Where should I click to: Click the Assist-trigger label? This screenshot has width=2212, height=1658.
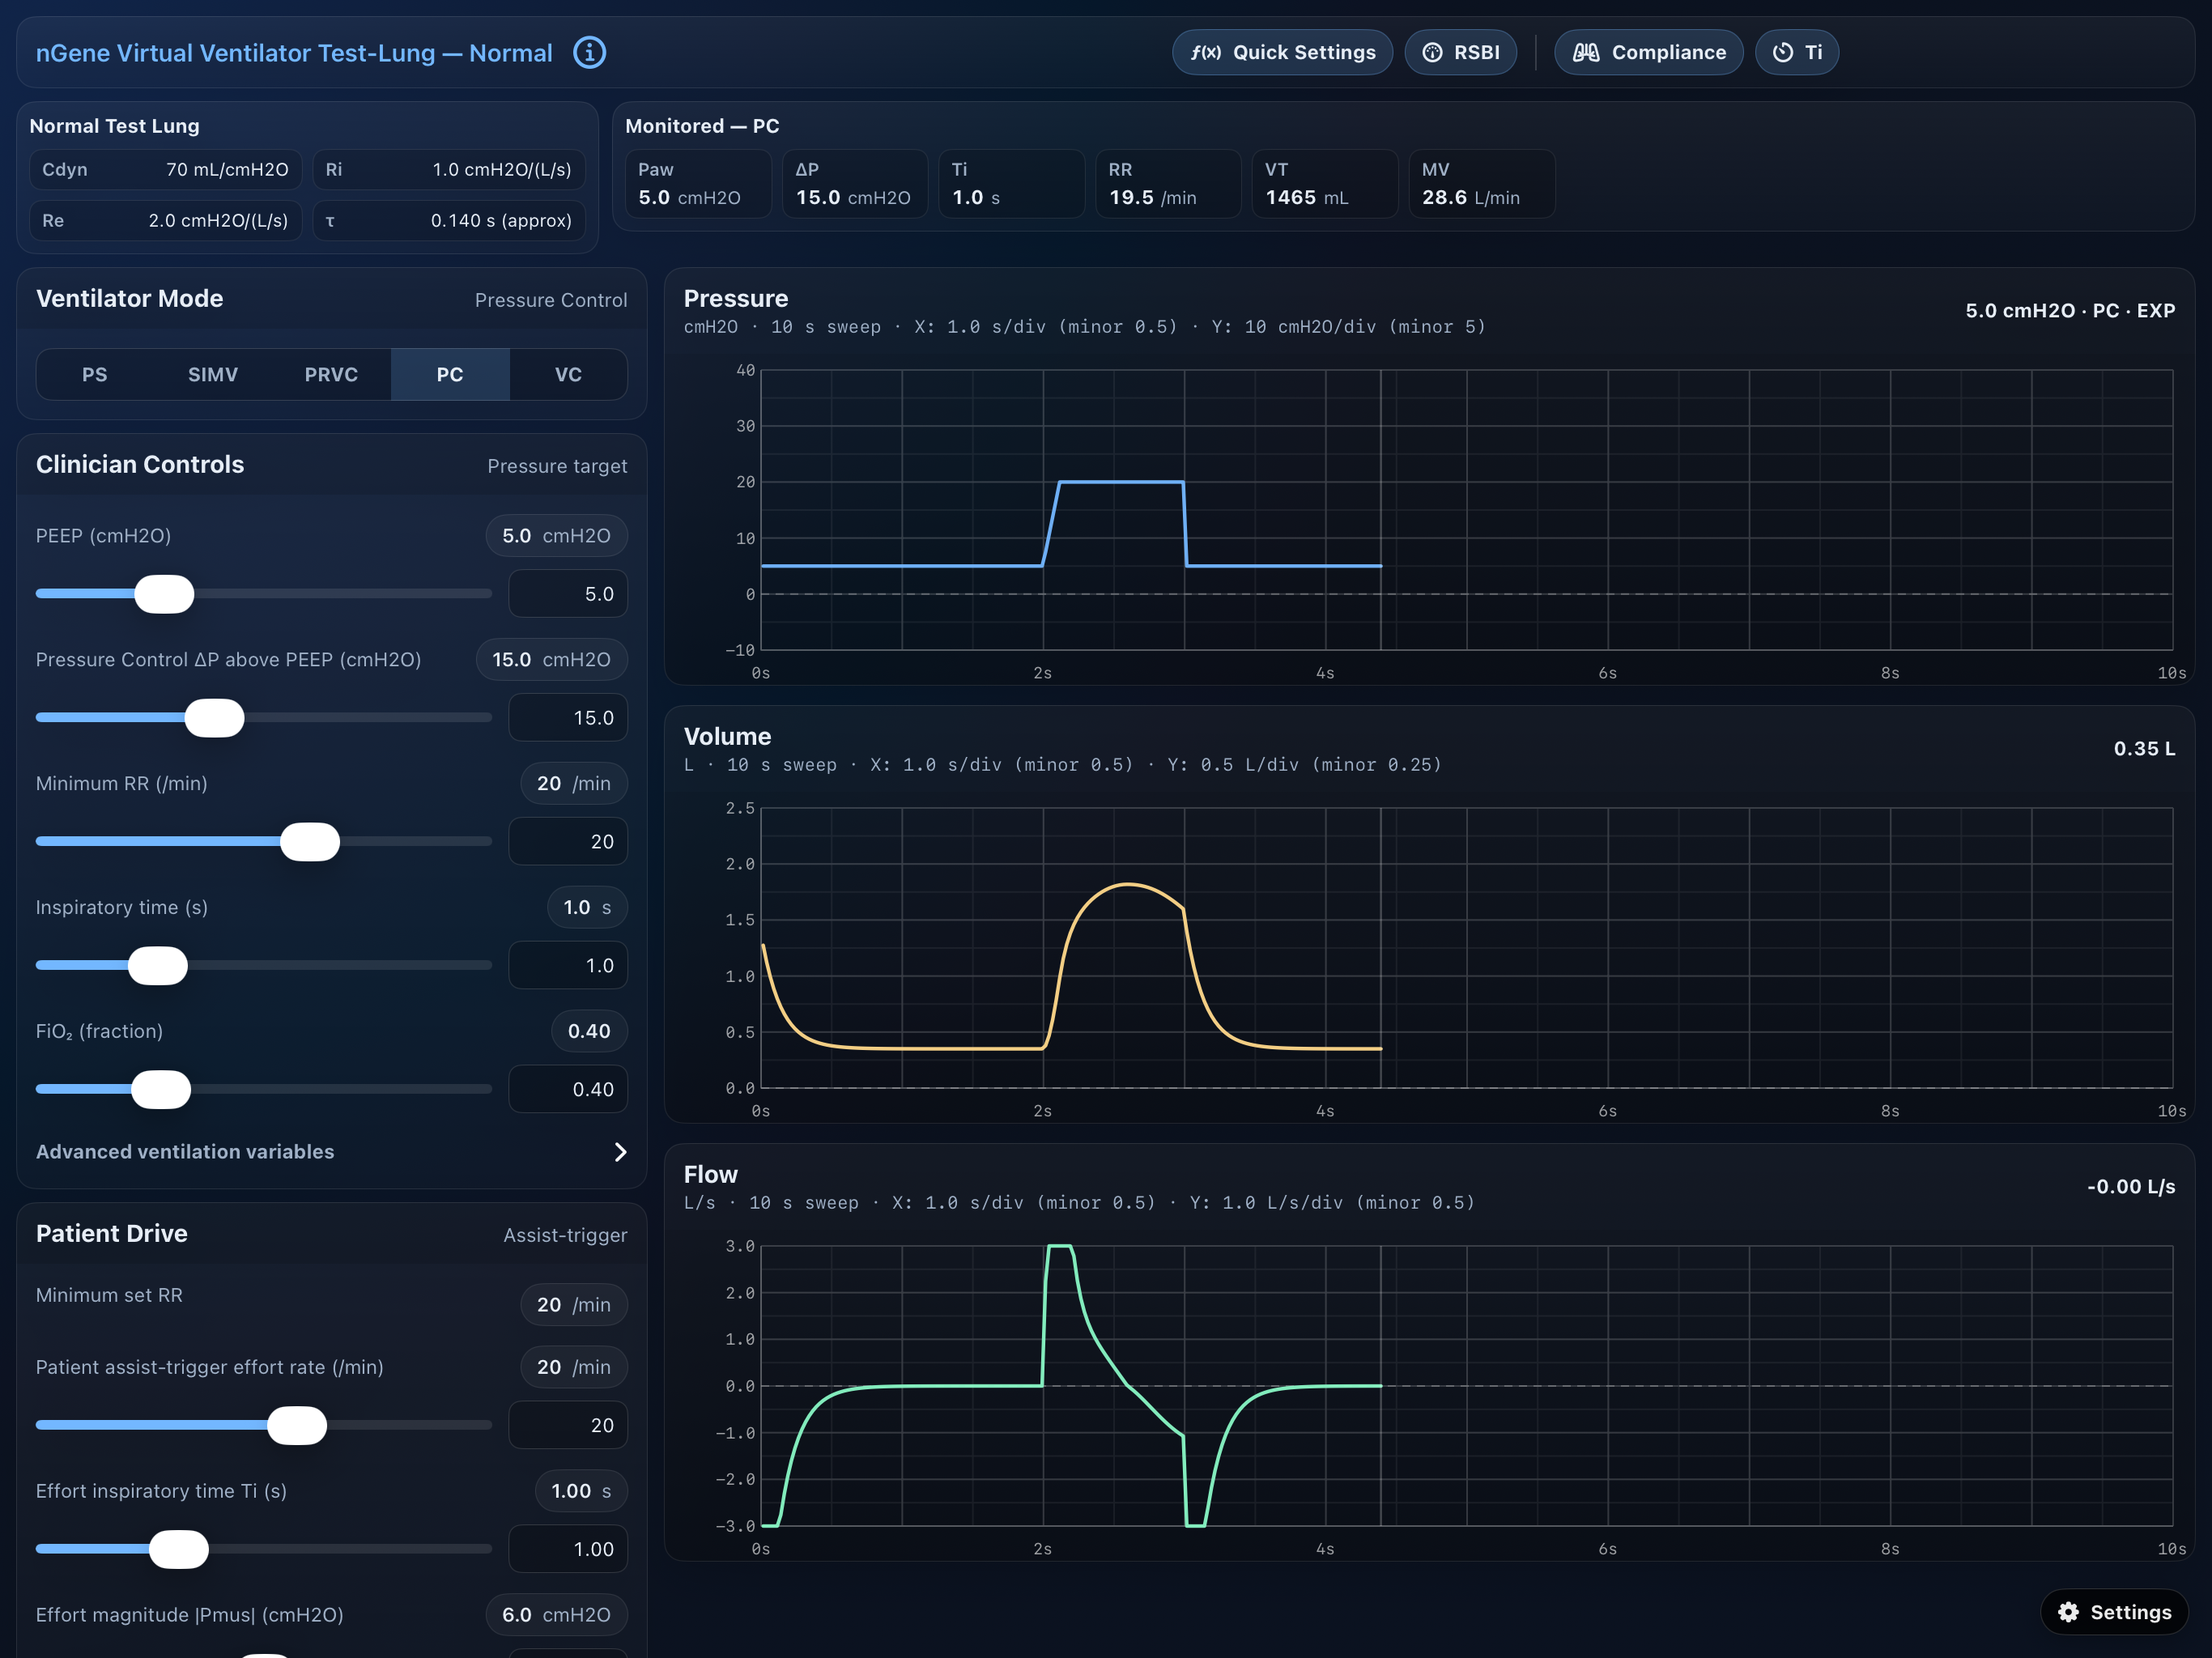[565, 1235]
